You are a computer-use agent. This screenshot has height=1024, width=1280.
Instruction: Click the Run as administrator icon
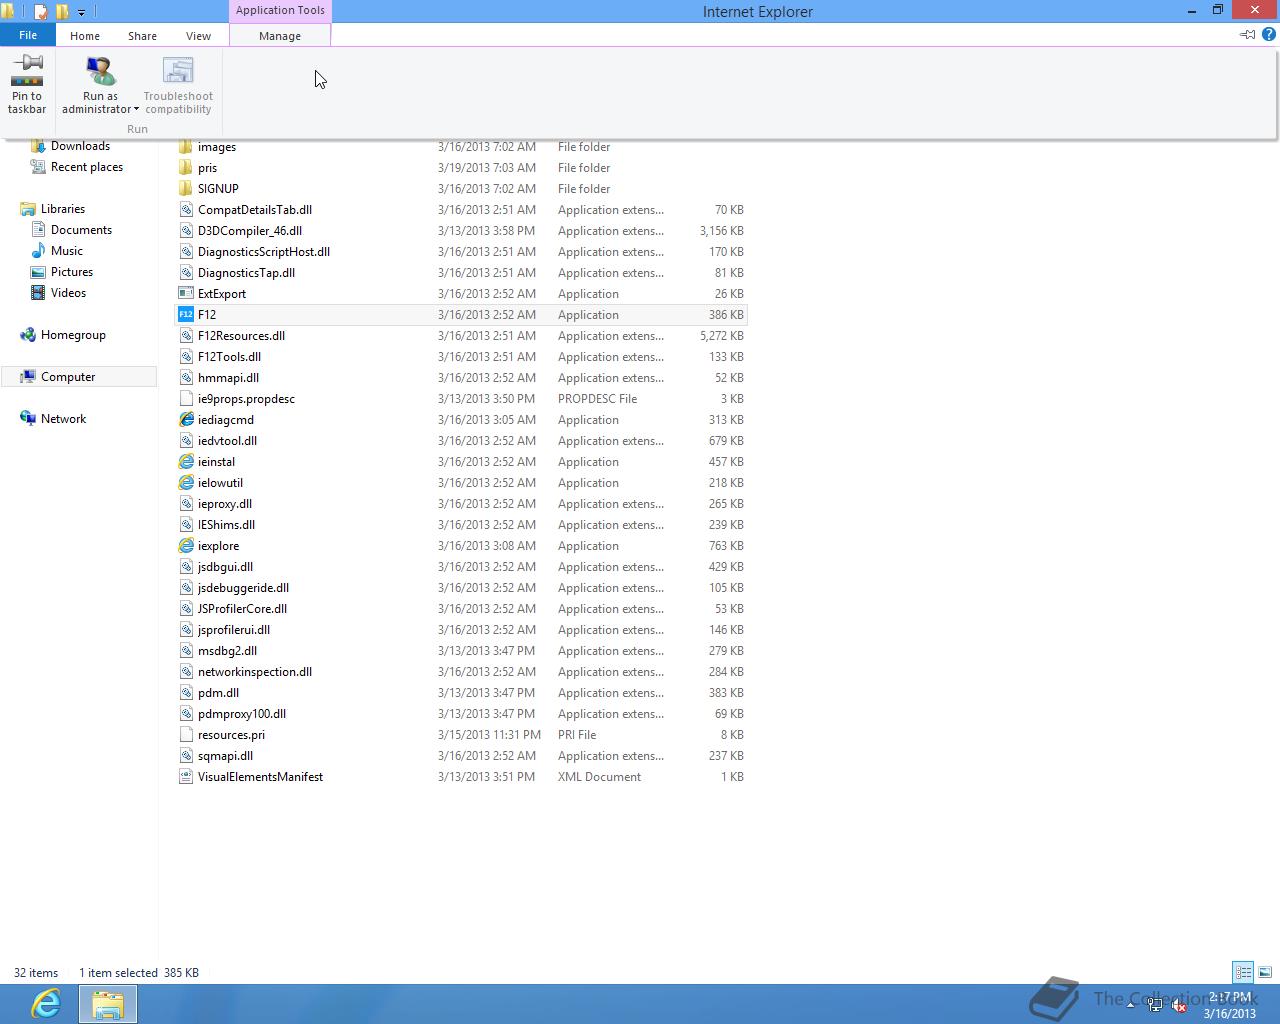[100, 71]
